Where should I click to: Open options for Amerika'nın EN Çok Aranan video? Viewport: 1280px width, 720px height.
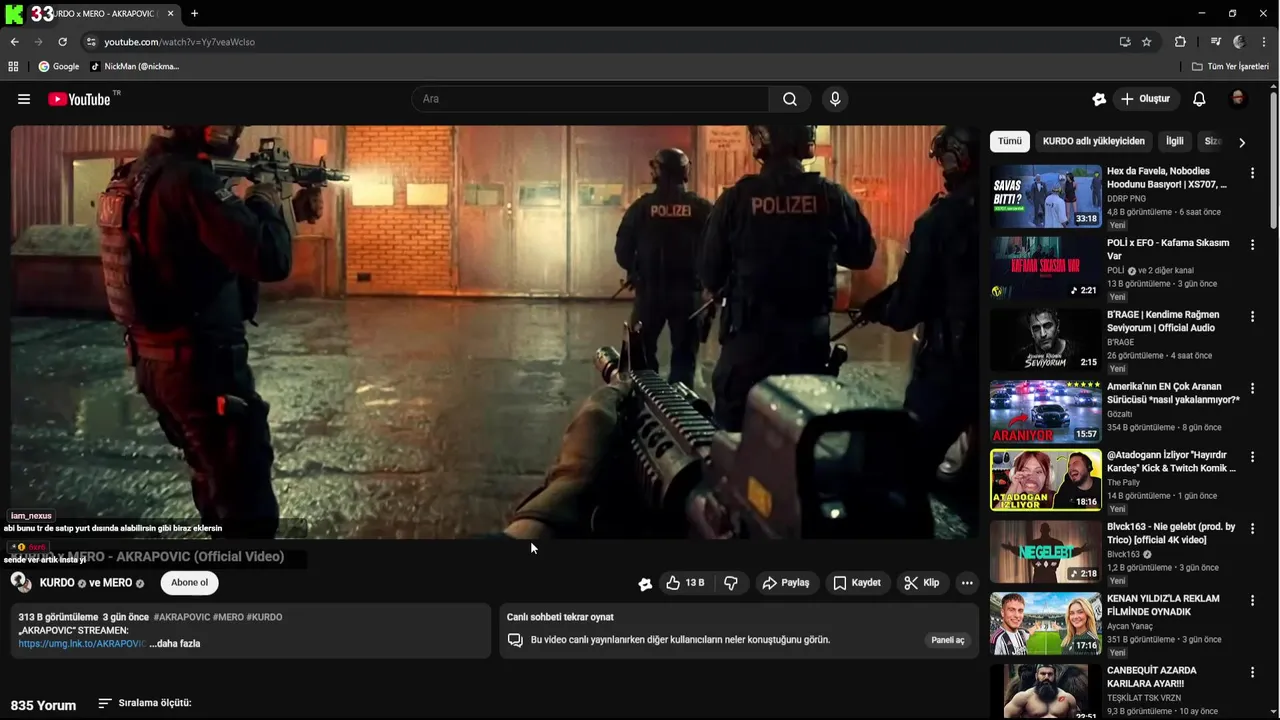tap(1252, 388)
